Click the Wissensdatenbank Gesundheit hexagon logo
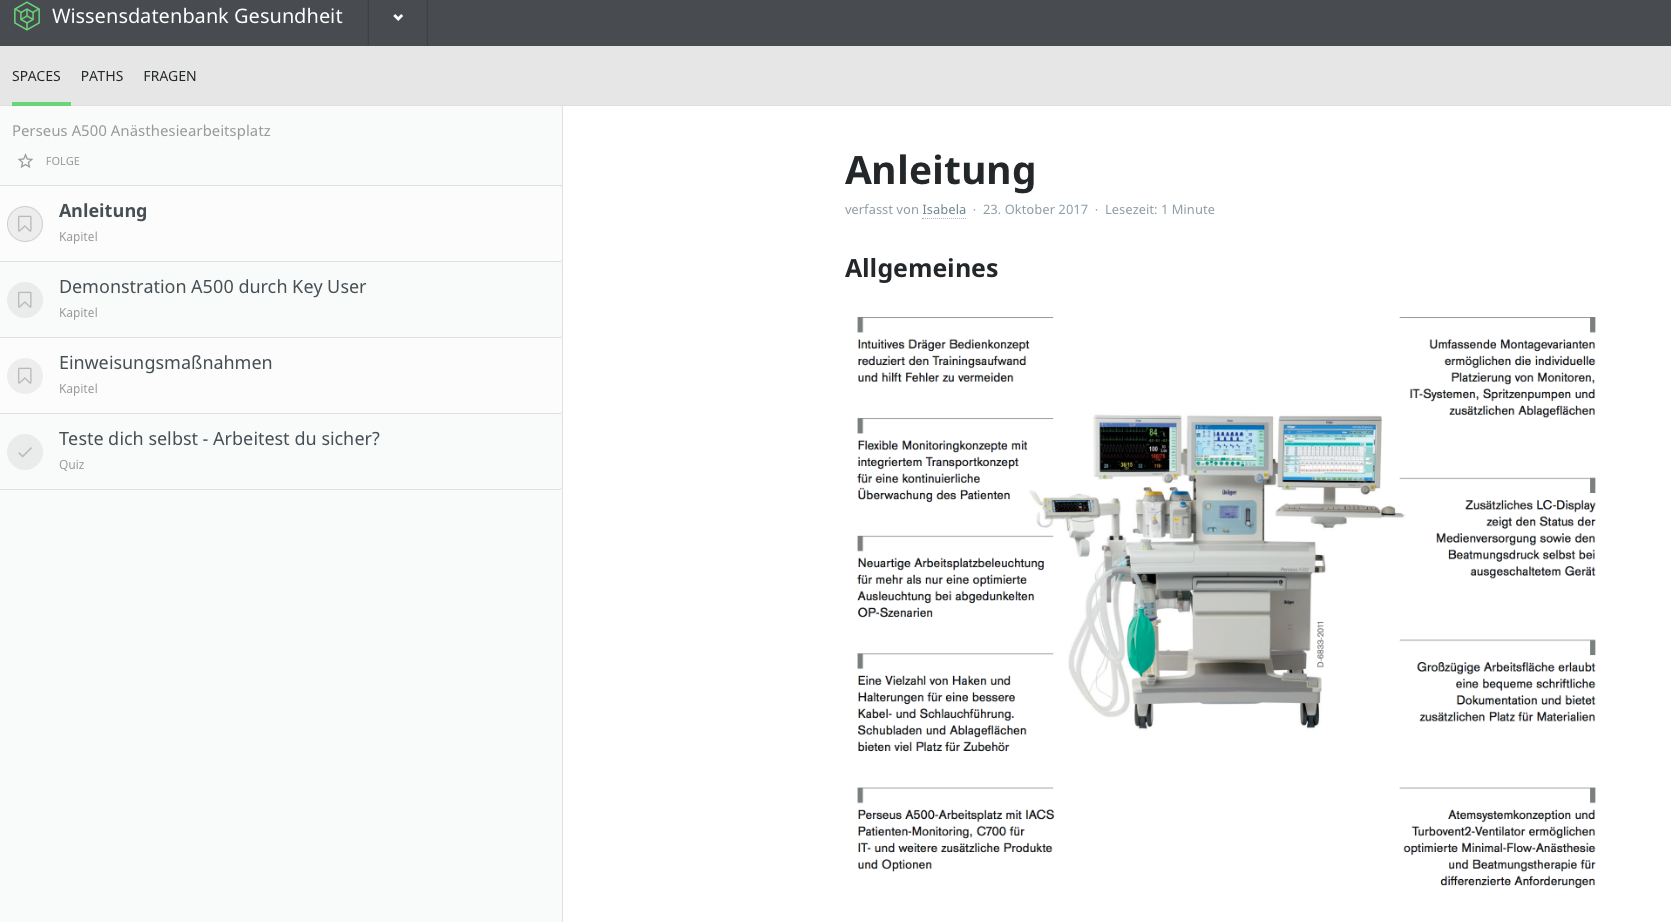This screenshot has width=1671, height=922. point(27,16)
